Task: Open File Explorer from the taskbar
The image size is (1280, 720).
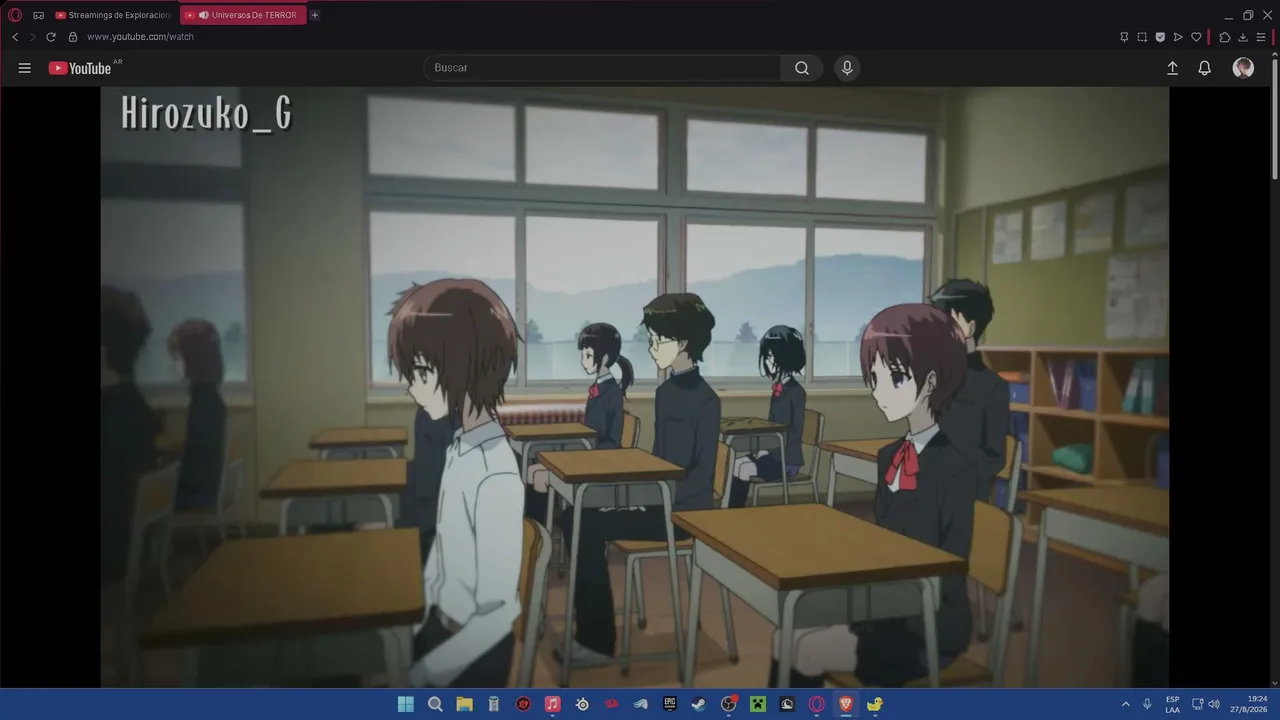Action: point(465,704)
